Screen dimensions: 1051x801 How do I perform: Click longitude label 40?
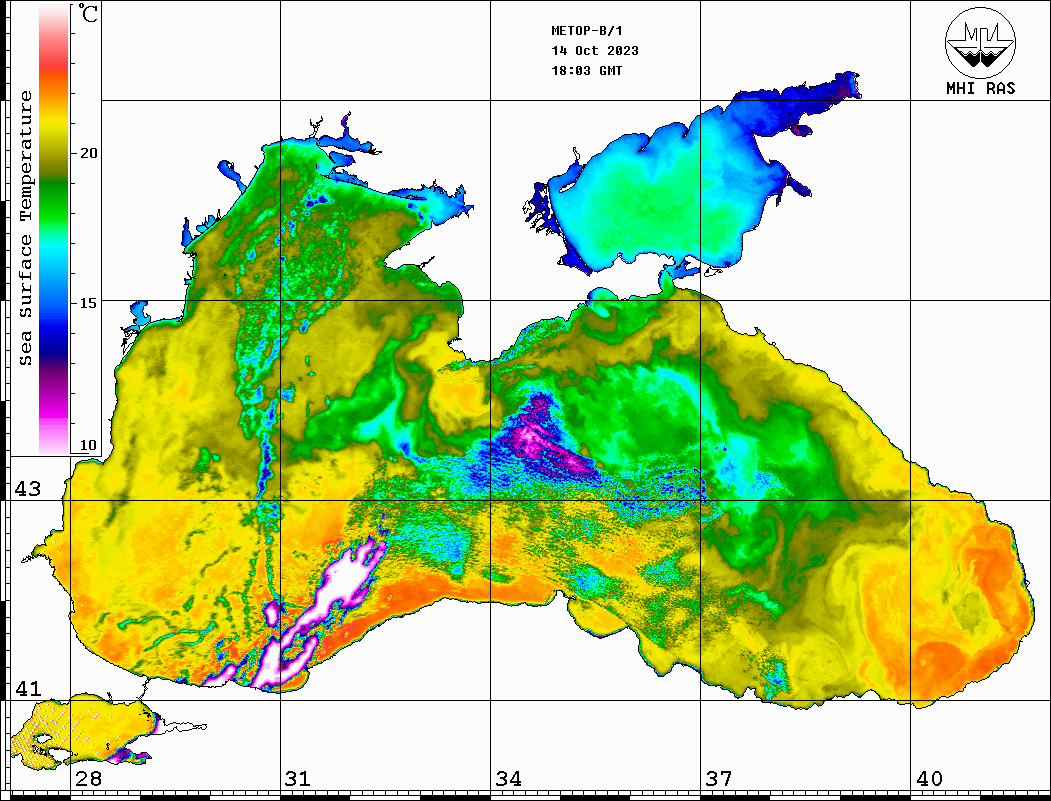[929, 779]
